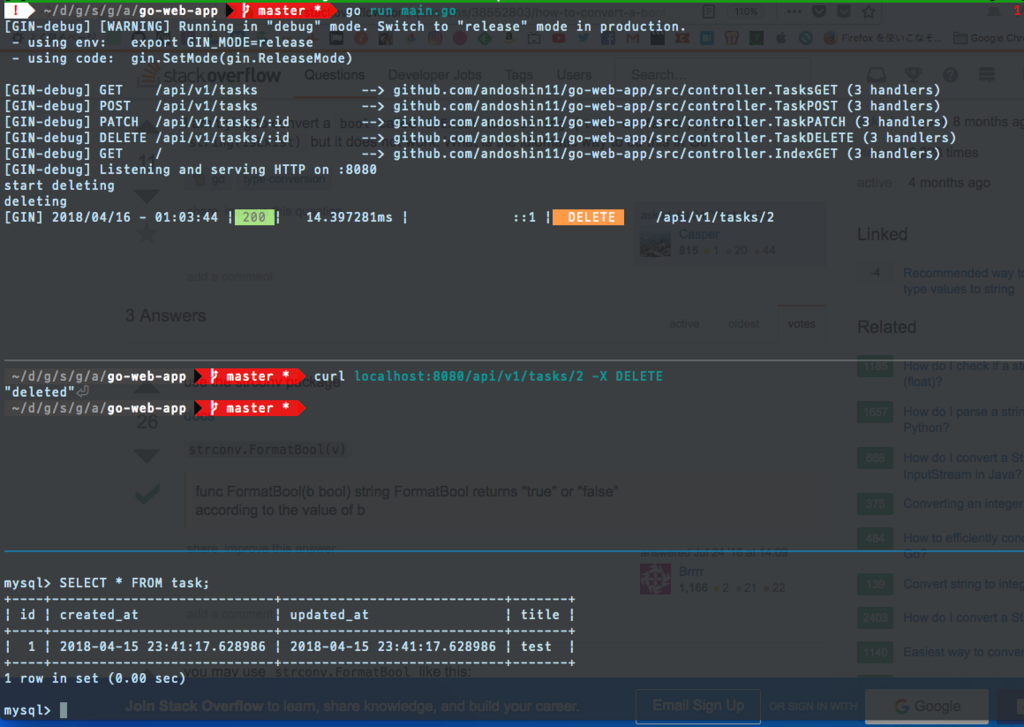Click the Amazon bookmark icon in bookmarks bar
This screenshot has width=1024, height=727.
pyautogui.click(x=509, y=38)
